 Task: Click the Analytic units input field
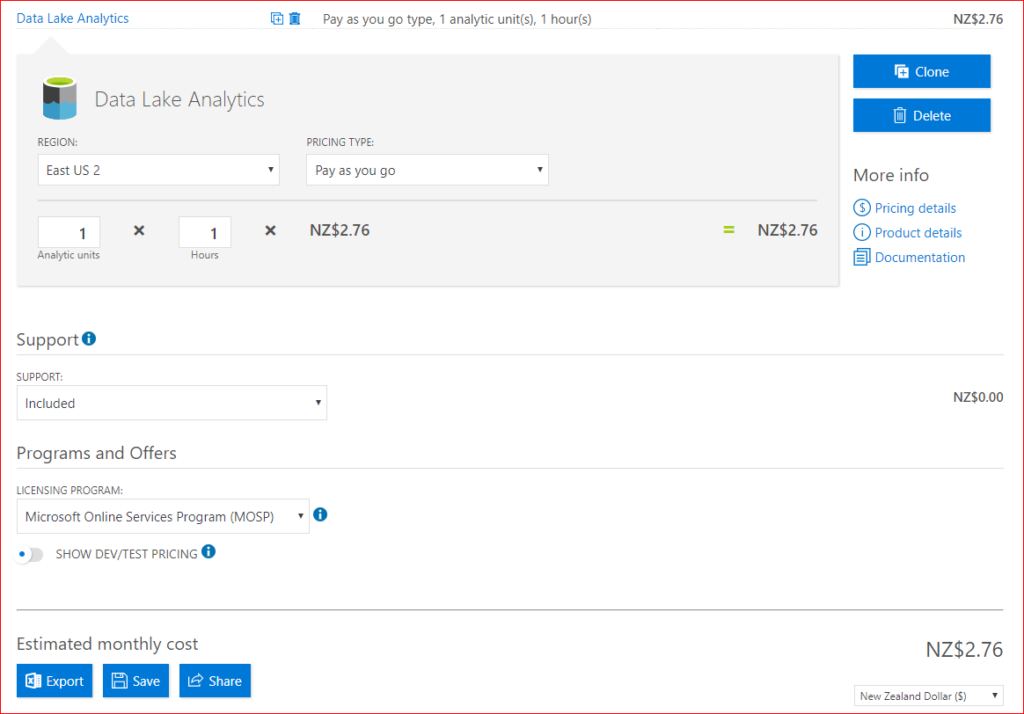(69, 232)
